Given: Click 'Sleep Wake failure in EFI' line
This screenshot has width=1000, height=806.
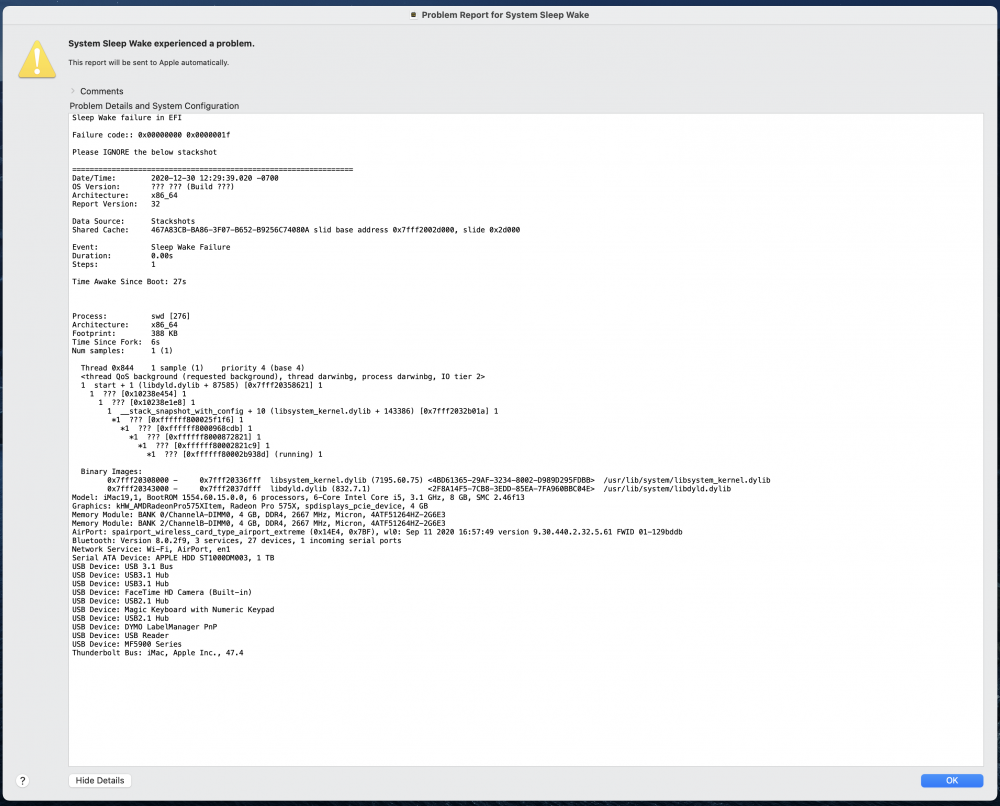Looking at the screenshot, I should click(x=127, y=117).
